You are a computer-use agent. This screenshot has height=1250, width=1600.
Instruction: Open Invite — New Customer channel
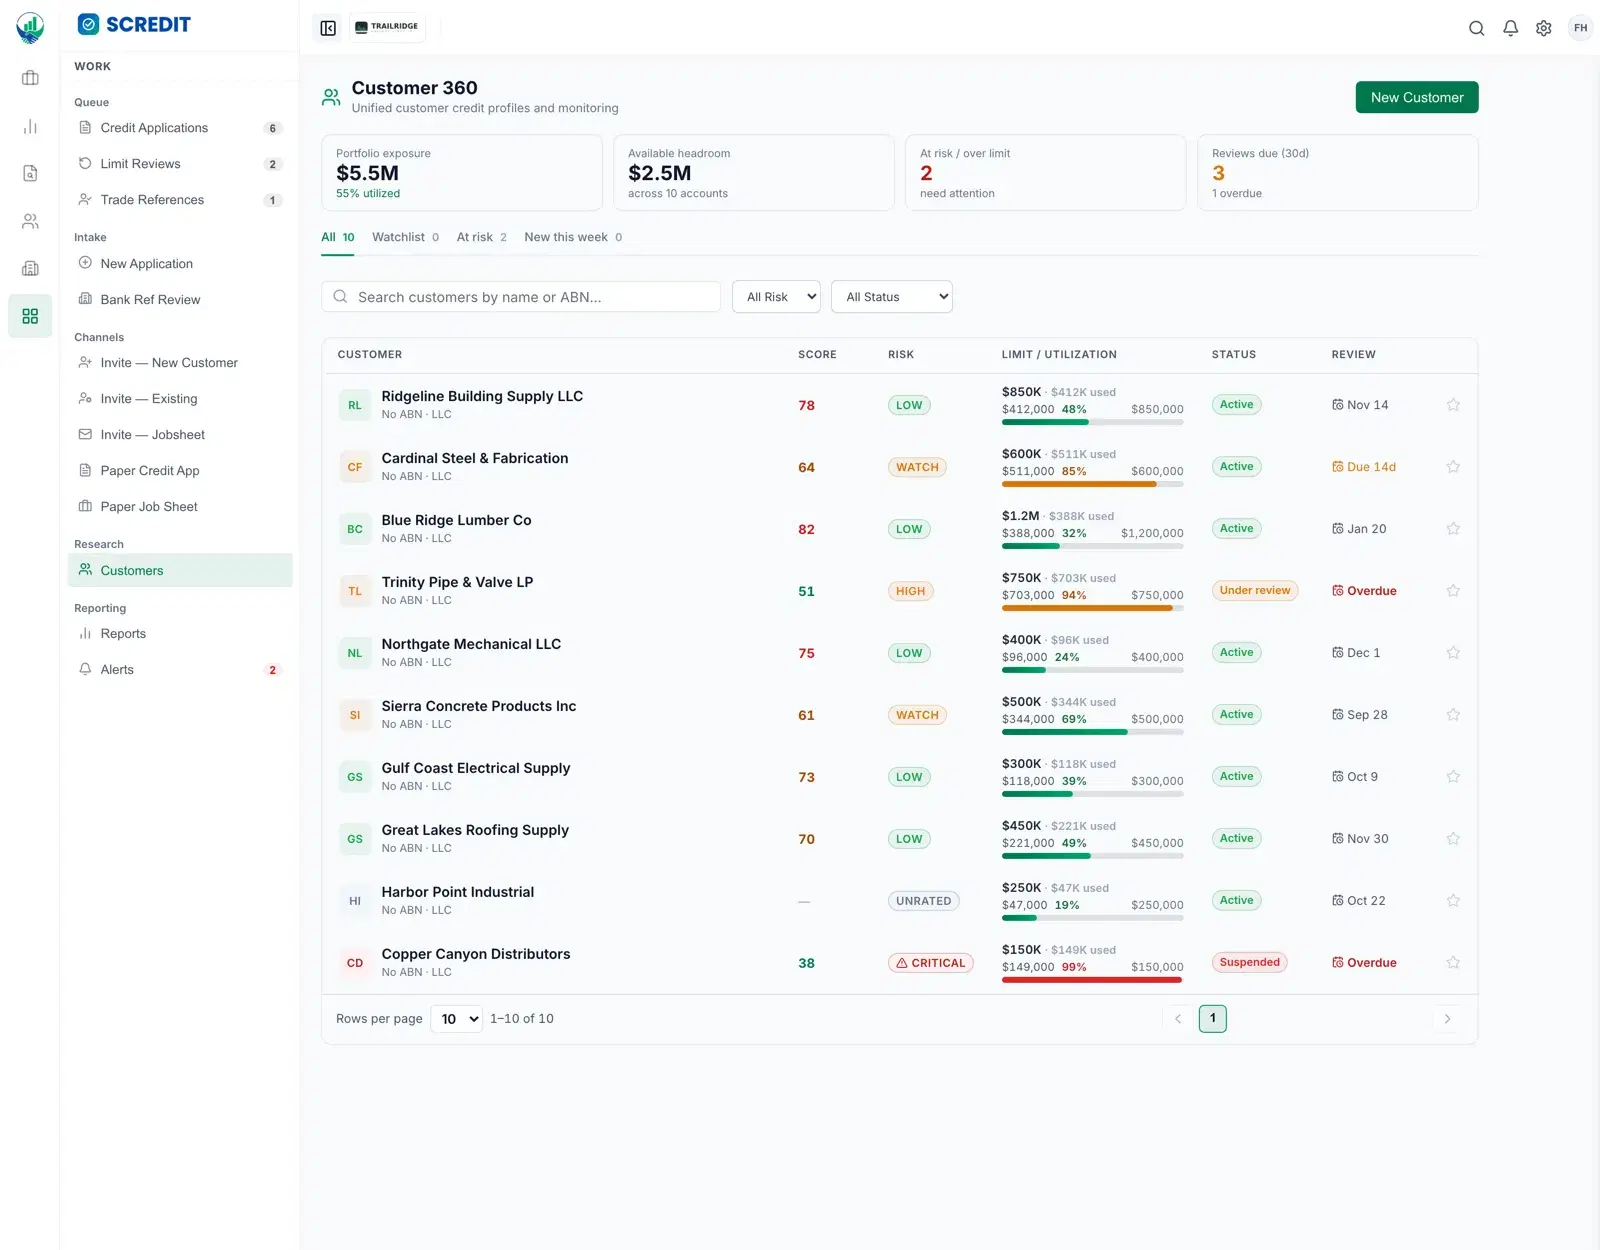180,363
